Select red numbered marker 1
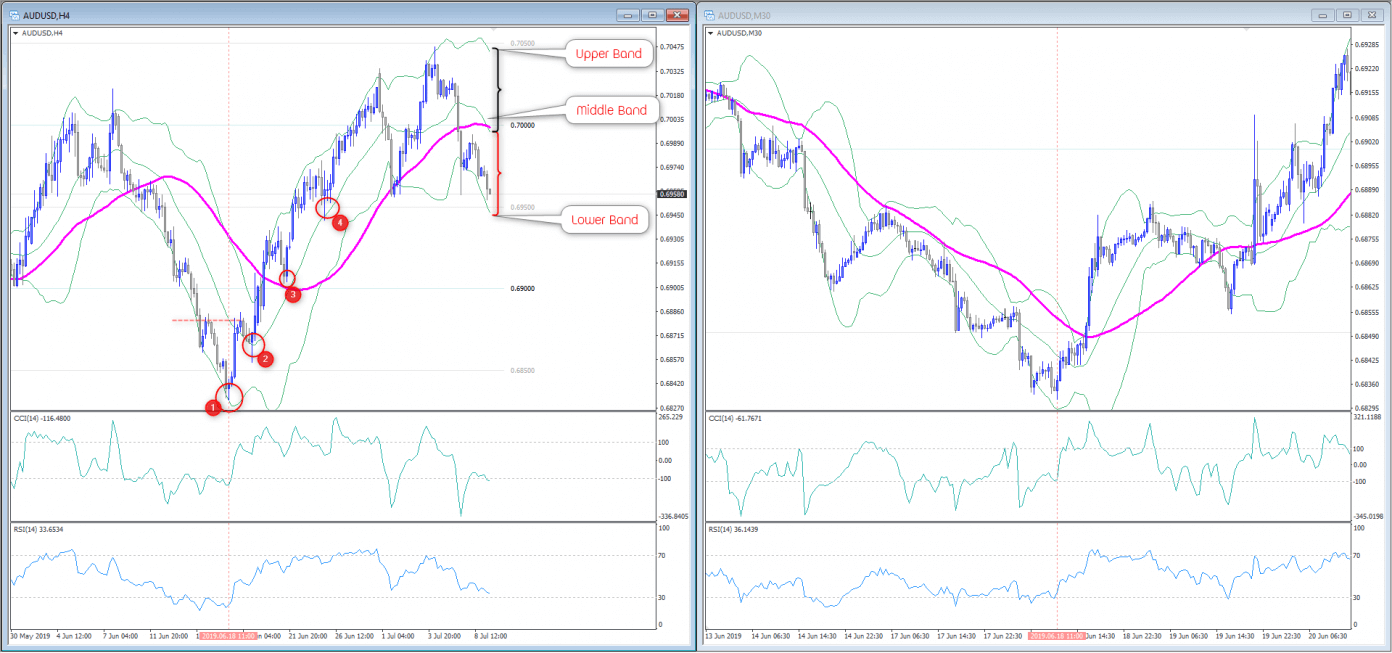 212,407
